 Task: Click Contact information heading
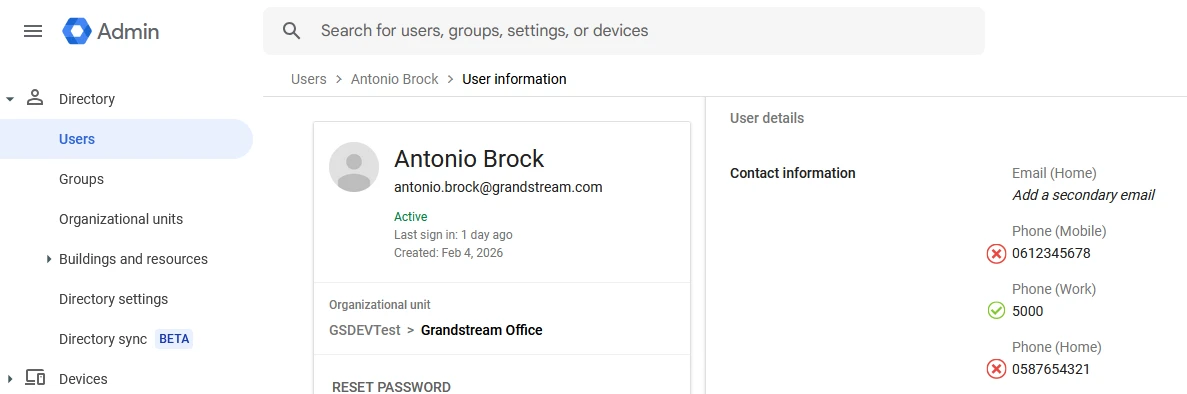[793, 173]
